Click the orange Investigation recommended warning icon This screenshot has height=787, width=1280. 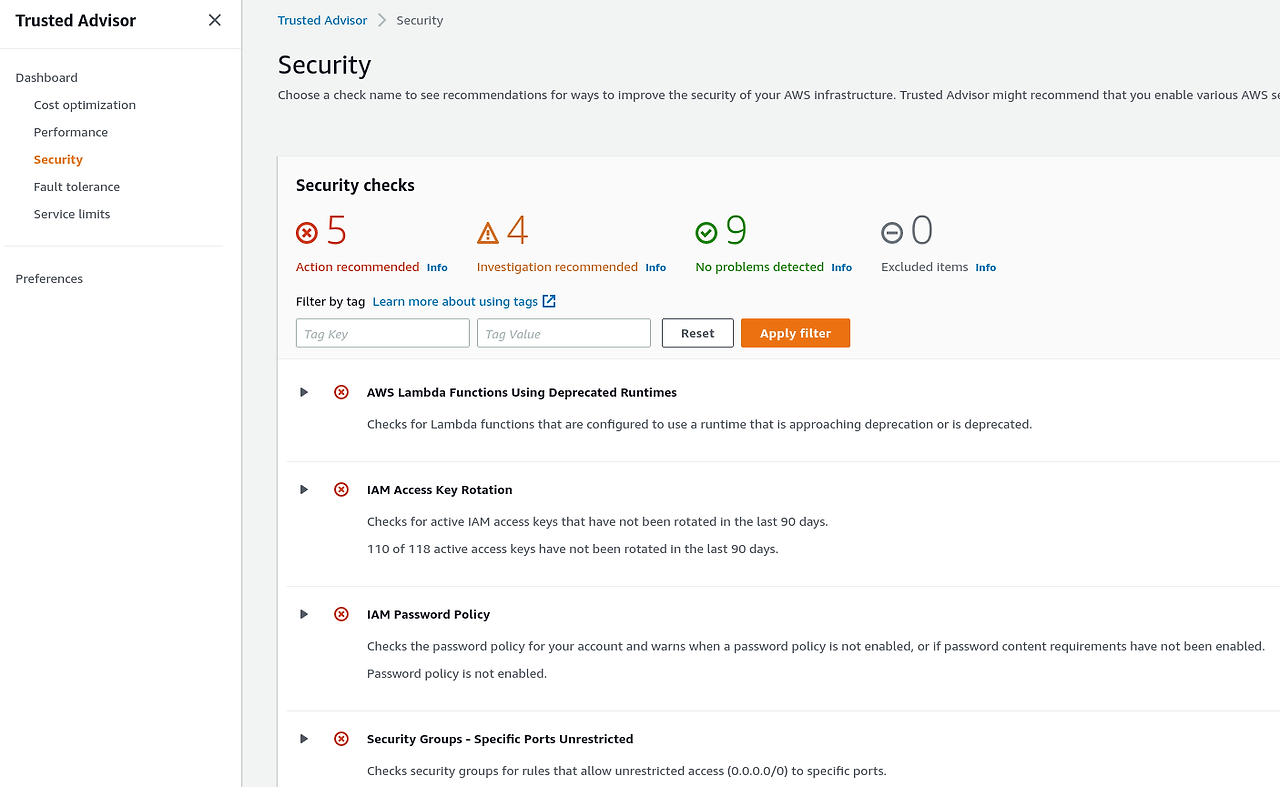487,233
